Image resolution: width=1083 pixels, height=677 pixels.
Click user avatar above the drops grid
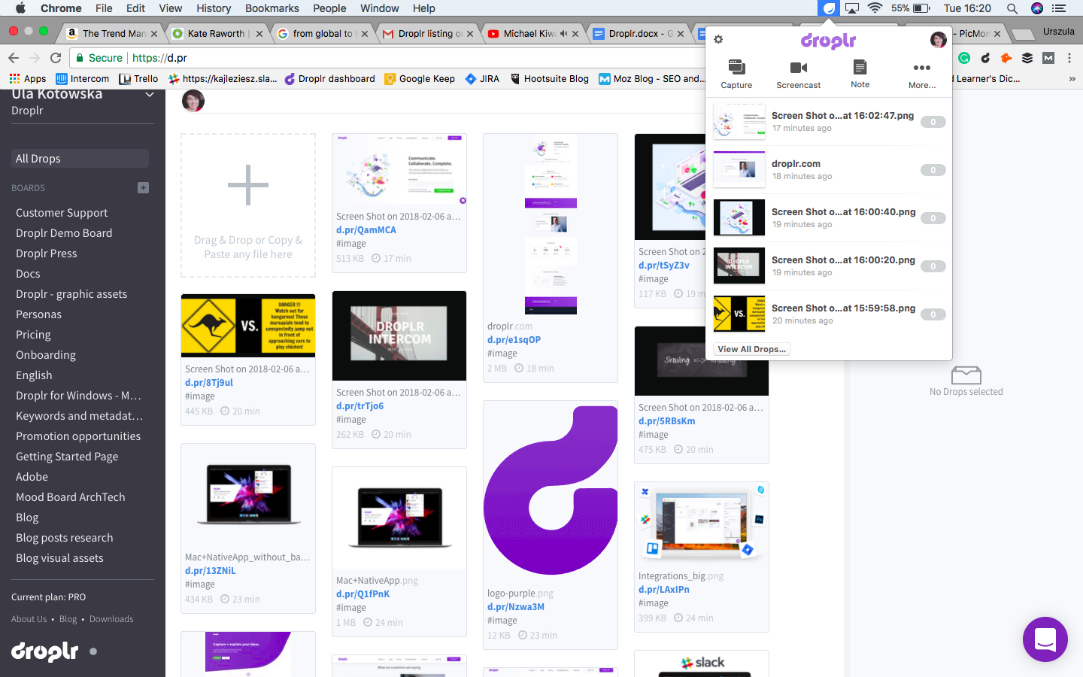click(x=193, y=101)
